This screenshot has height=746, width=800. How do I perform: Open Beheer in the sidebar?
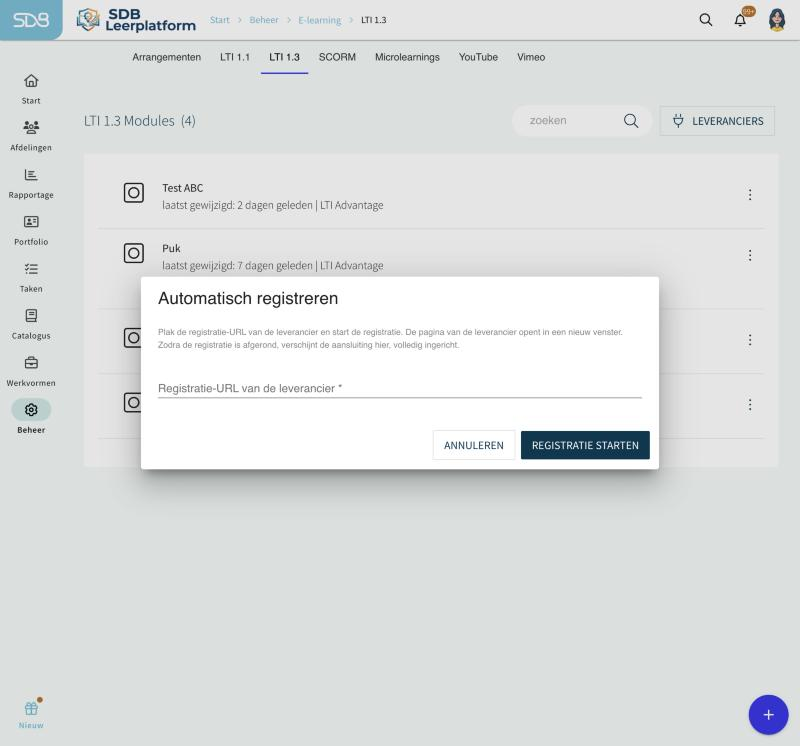pos(31,417)
